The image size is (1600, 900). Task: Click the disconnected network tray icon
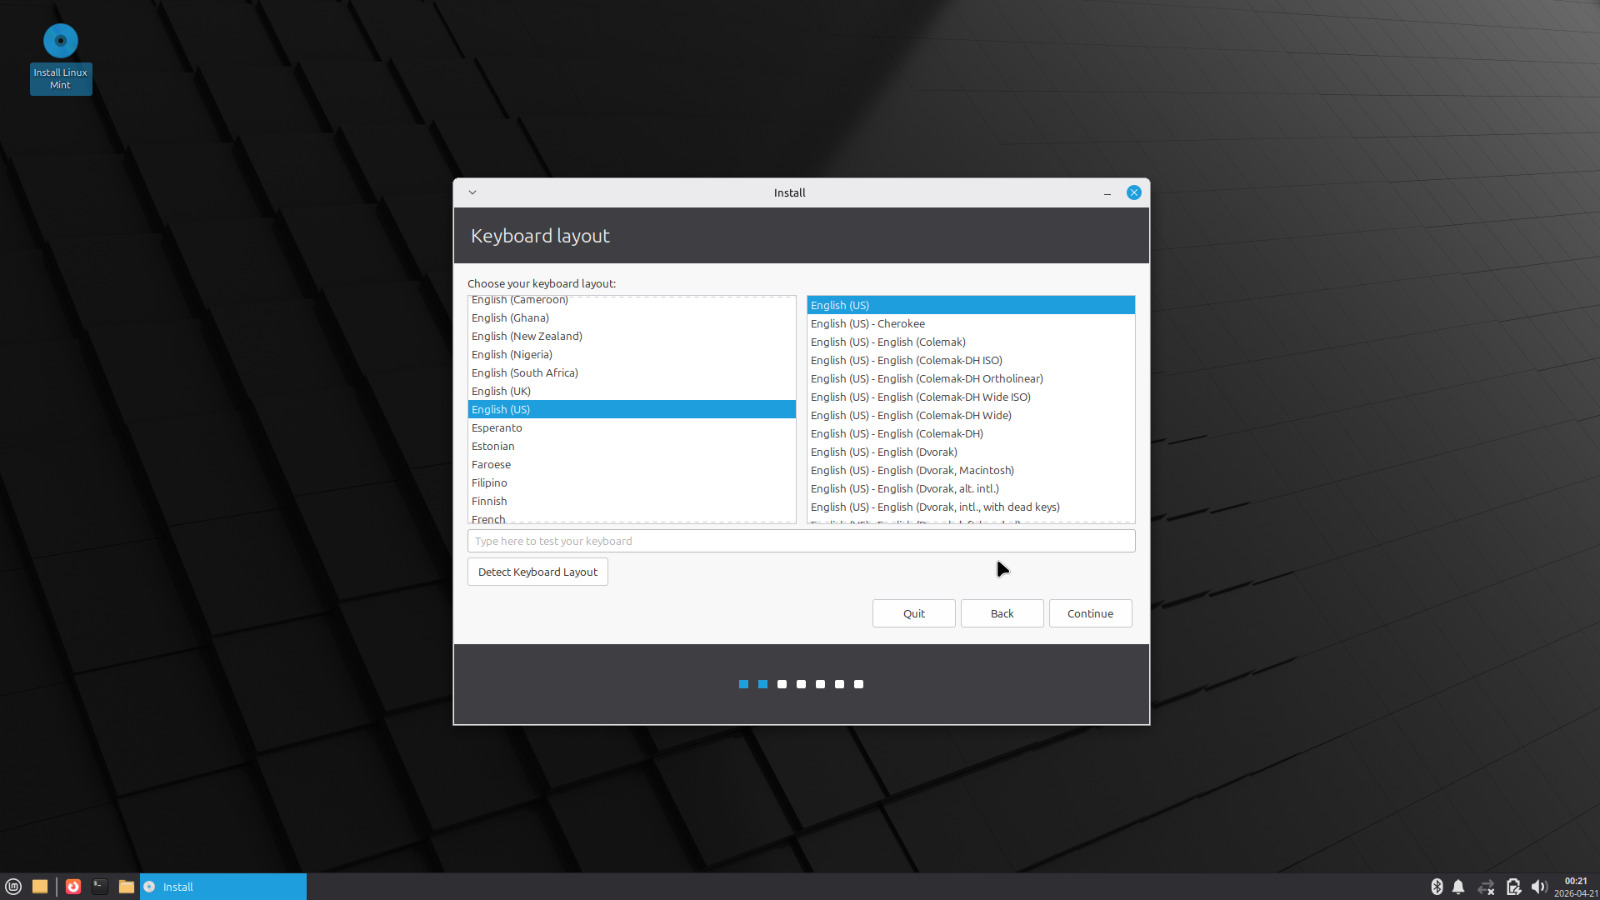point(1486,886)
